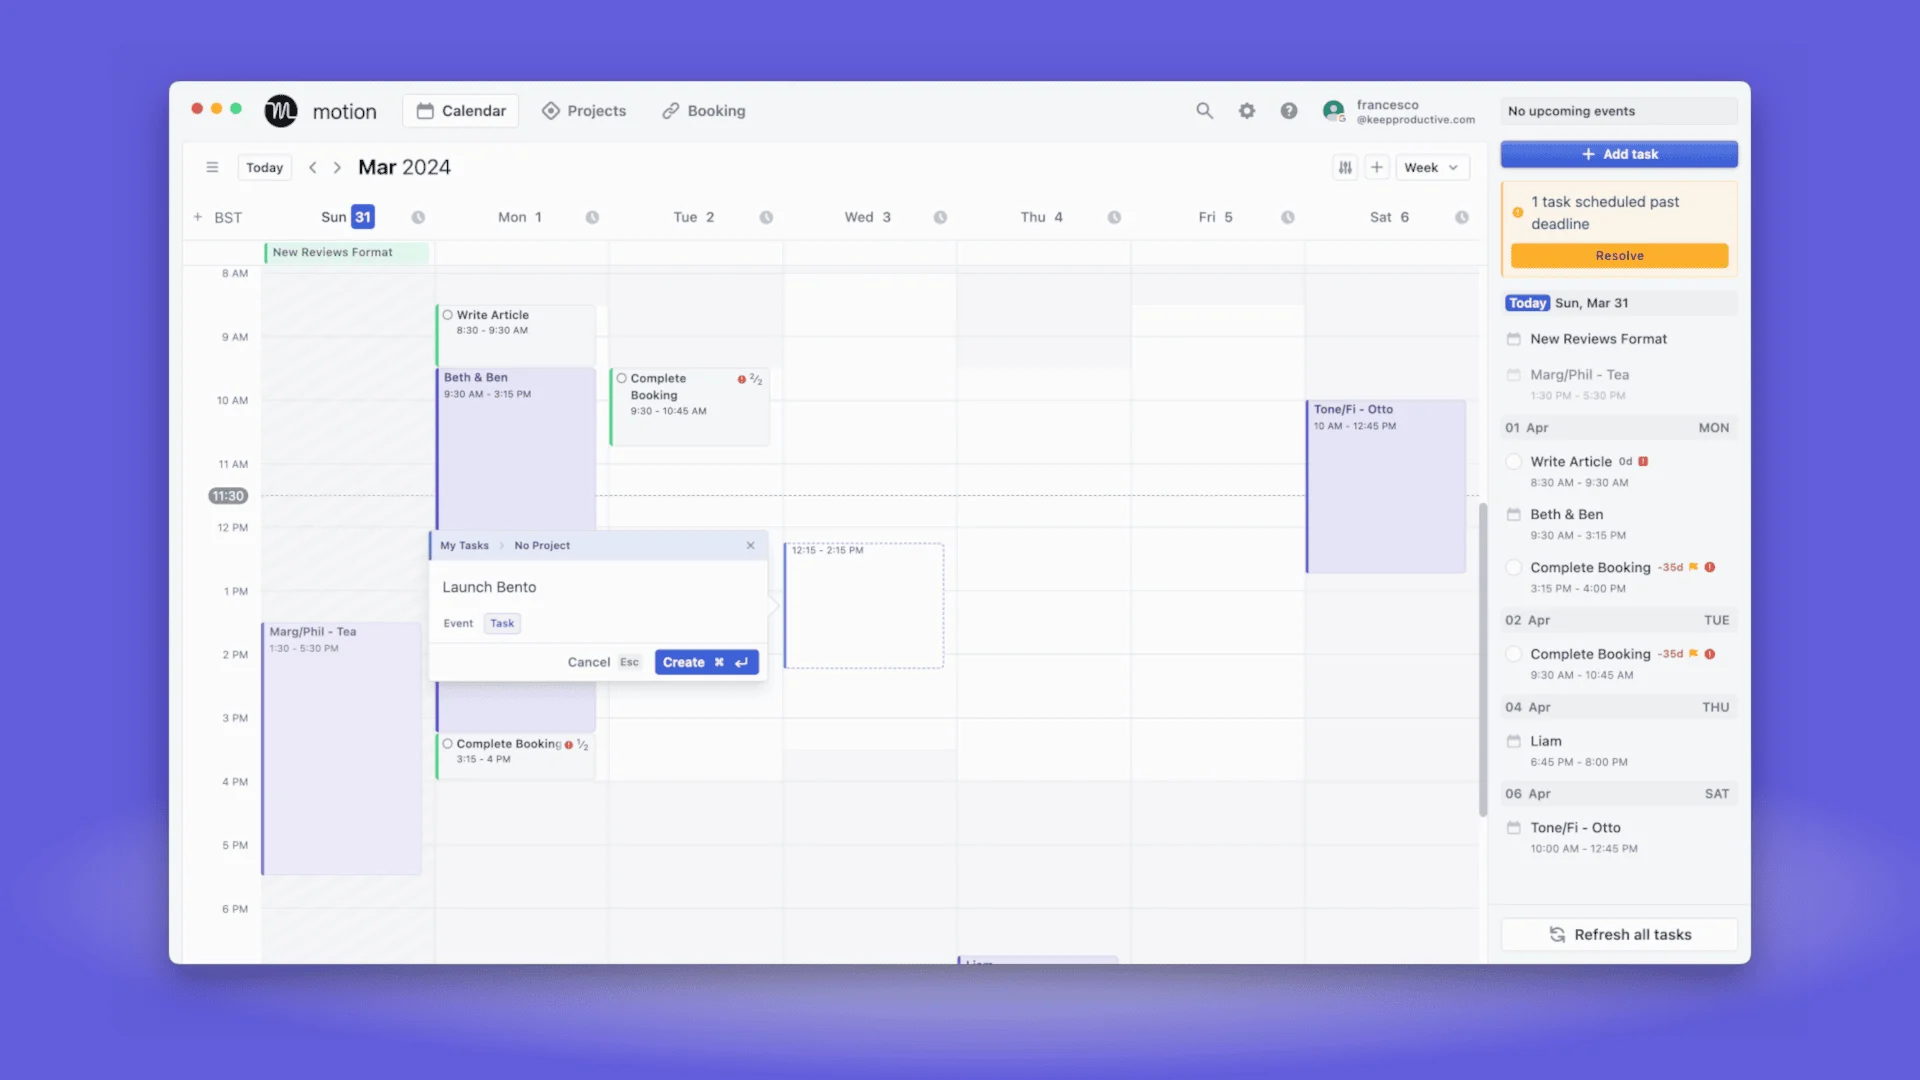Click the Complete Booking event on Tuesday
This screenshot has width=1920, height=1080.
click(687, 393)
